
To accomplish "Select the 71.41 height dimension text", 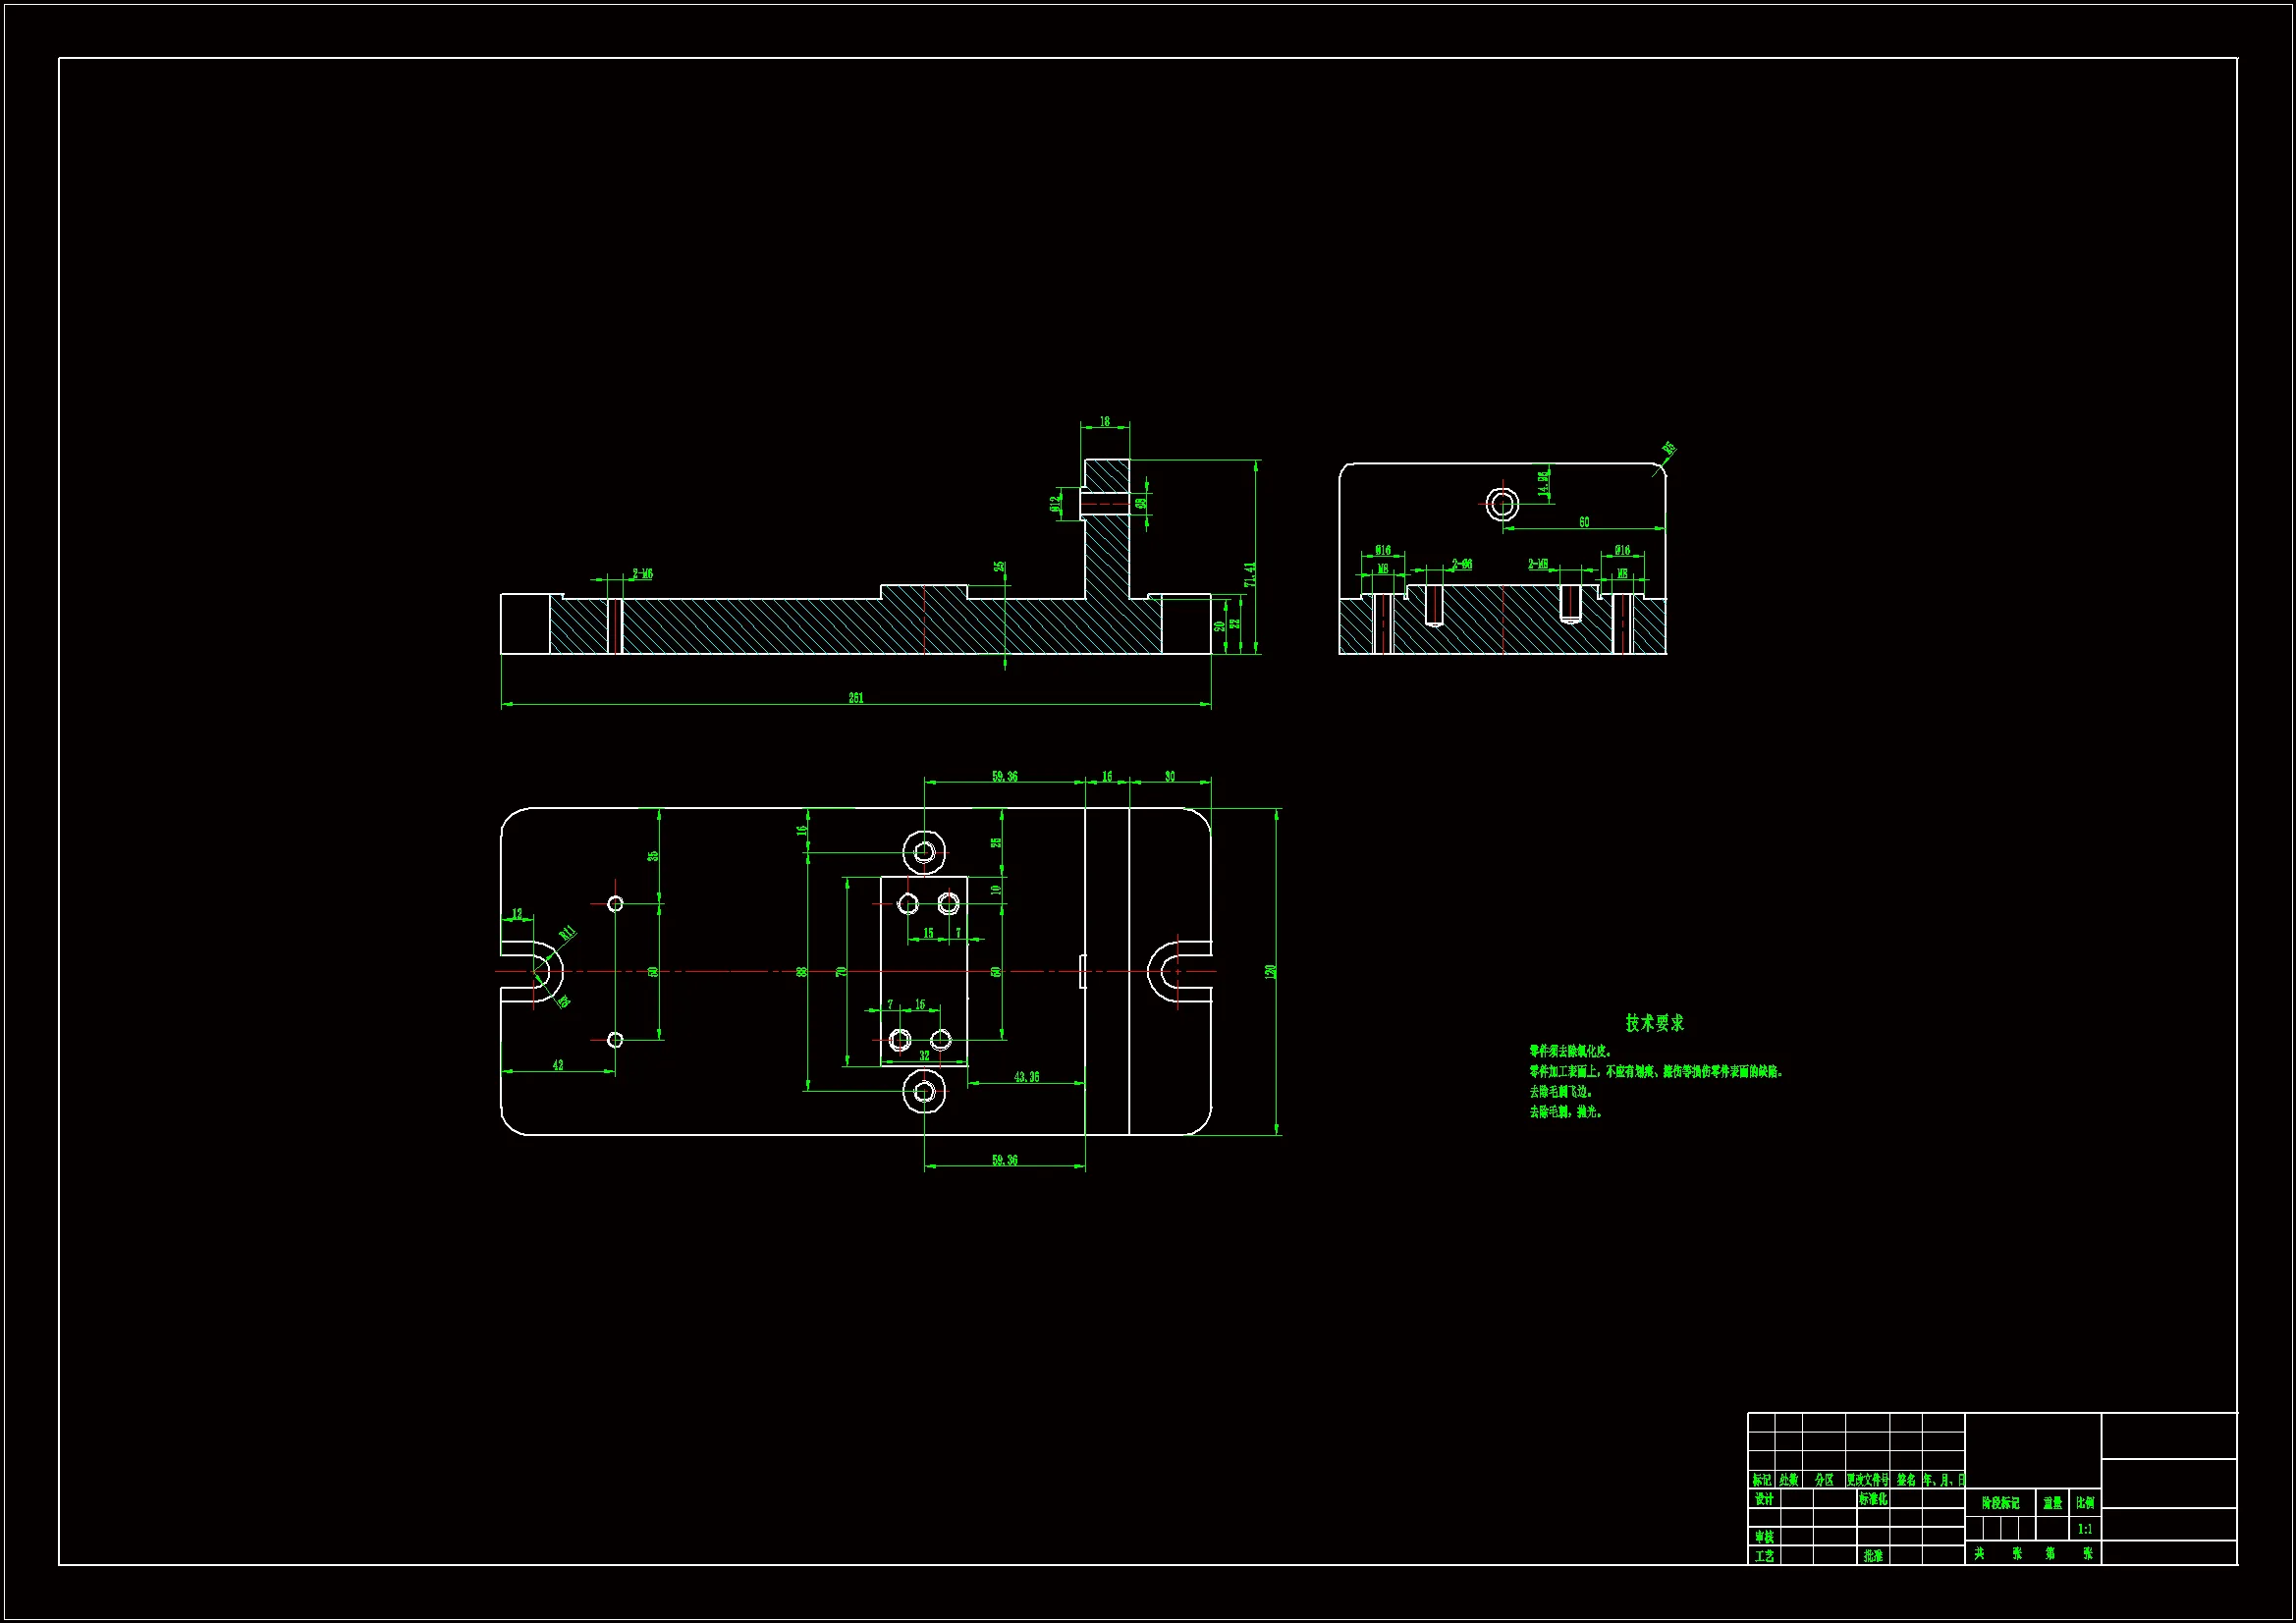I will click(1249, 574).
